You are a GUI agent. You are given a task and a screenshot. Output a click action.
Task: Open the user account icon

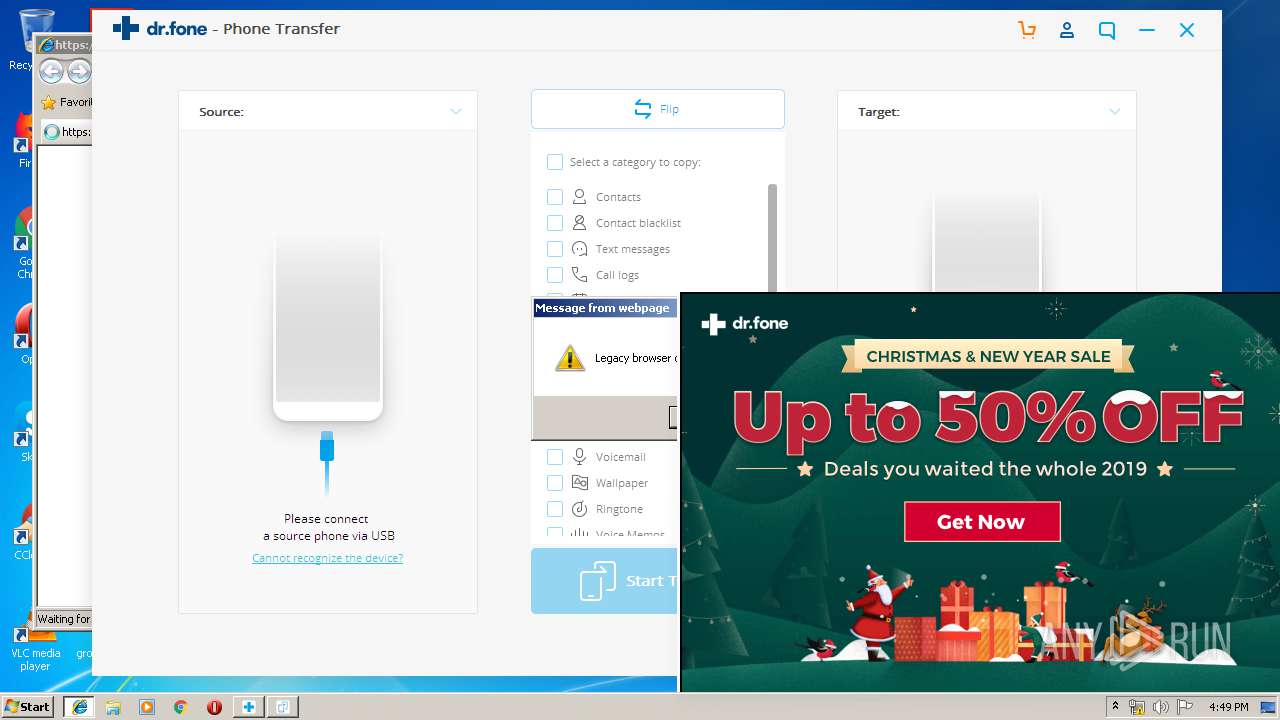tap(1067, 30)
